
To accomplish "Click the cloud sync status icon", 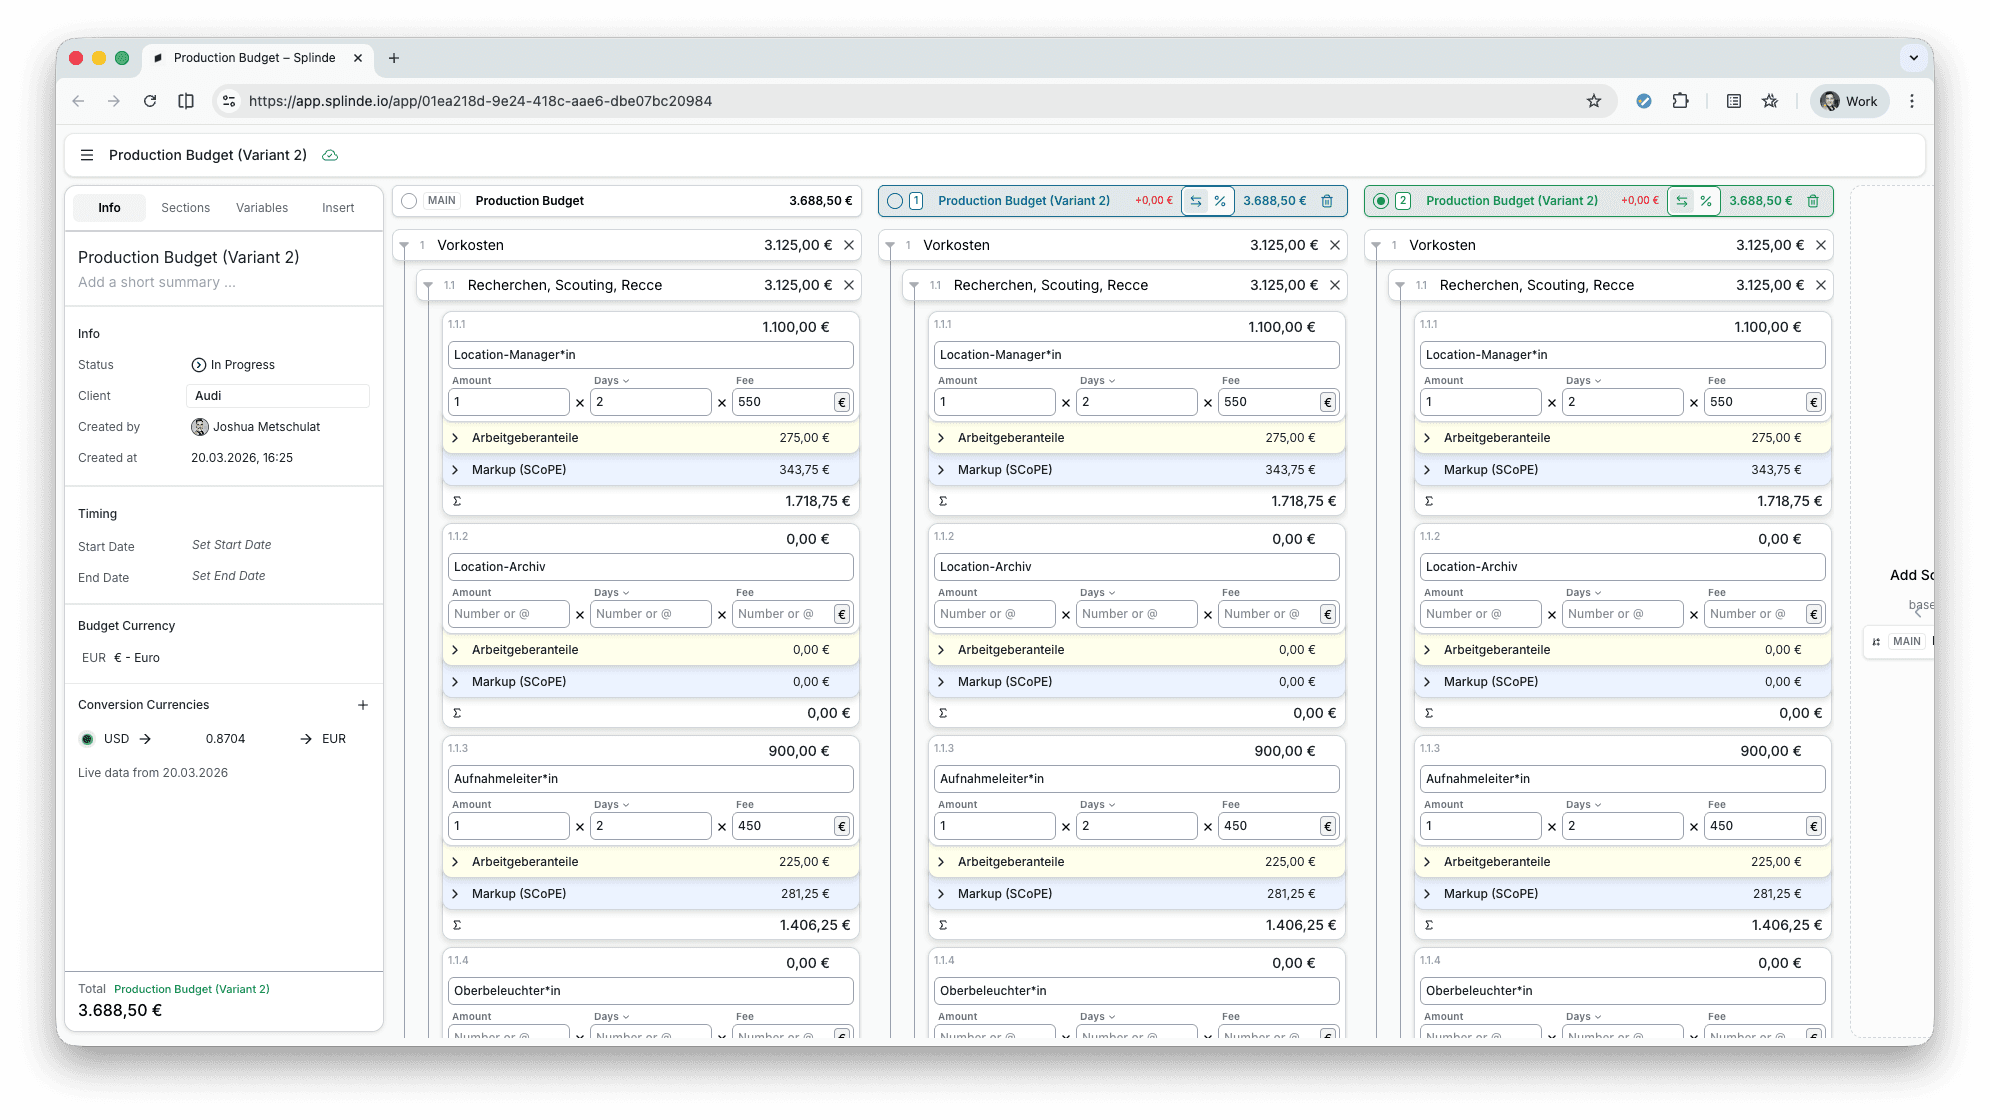I will pyautogui.click(x=330, y=155).
